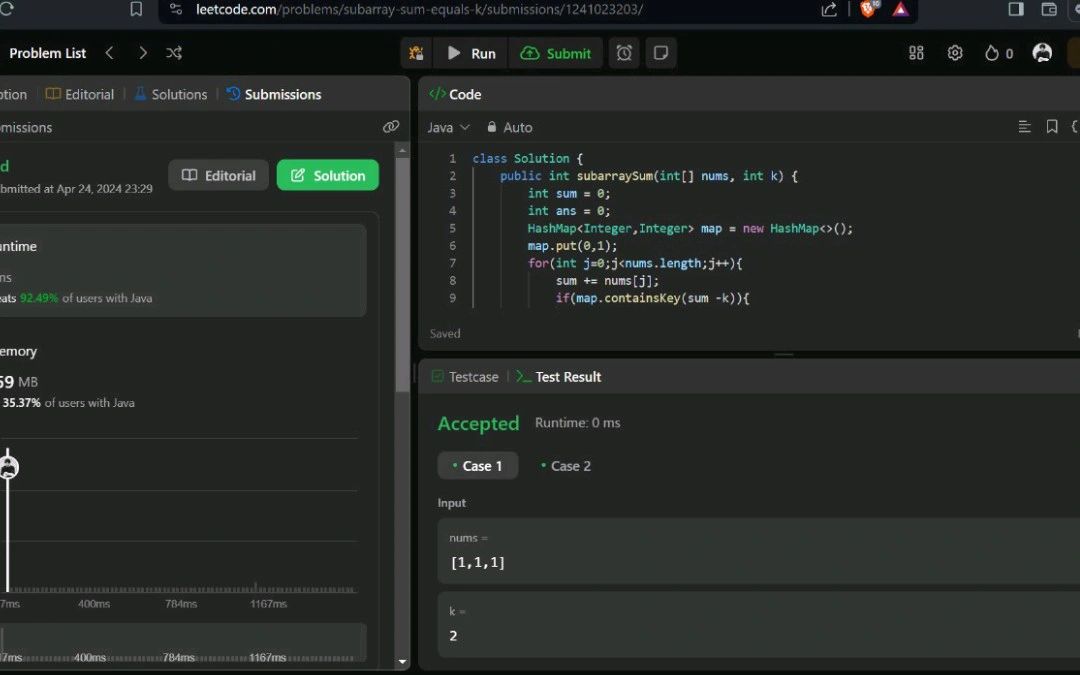
Task: Click the 92.49% runtime percentile text
Action: pos(39,298)
